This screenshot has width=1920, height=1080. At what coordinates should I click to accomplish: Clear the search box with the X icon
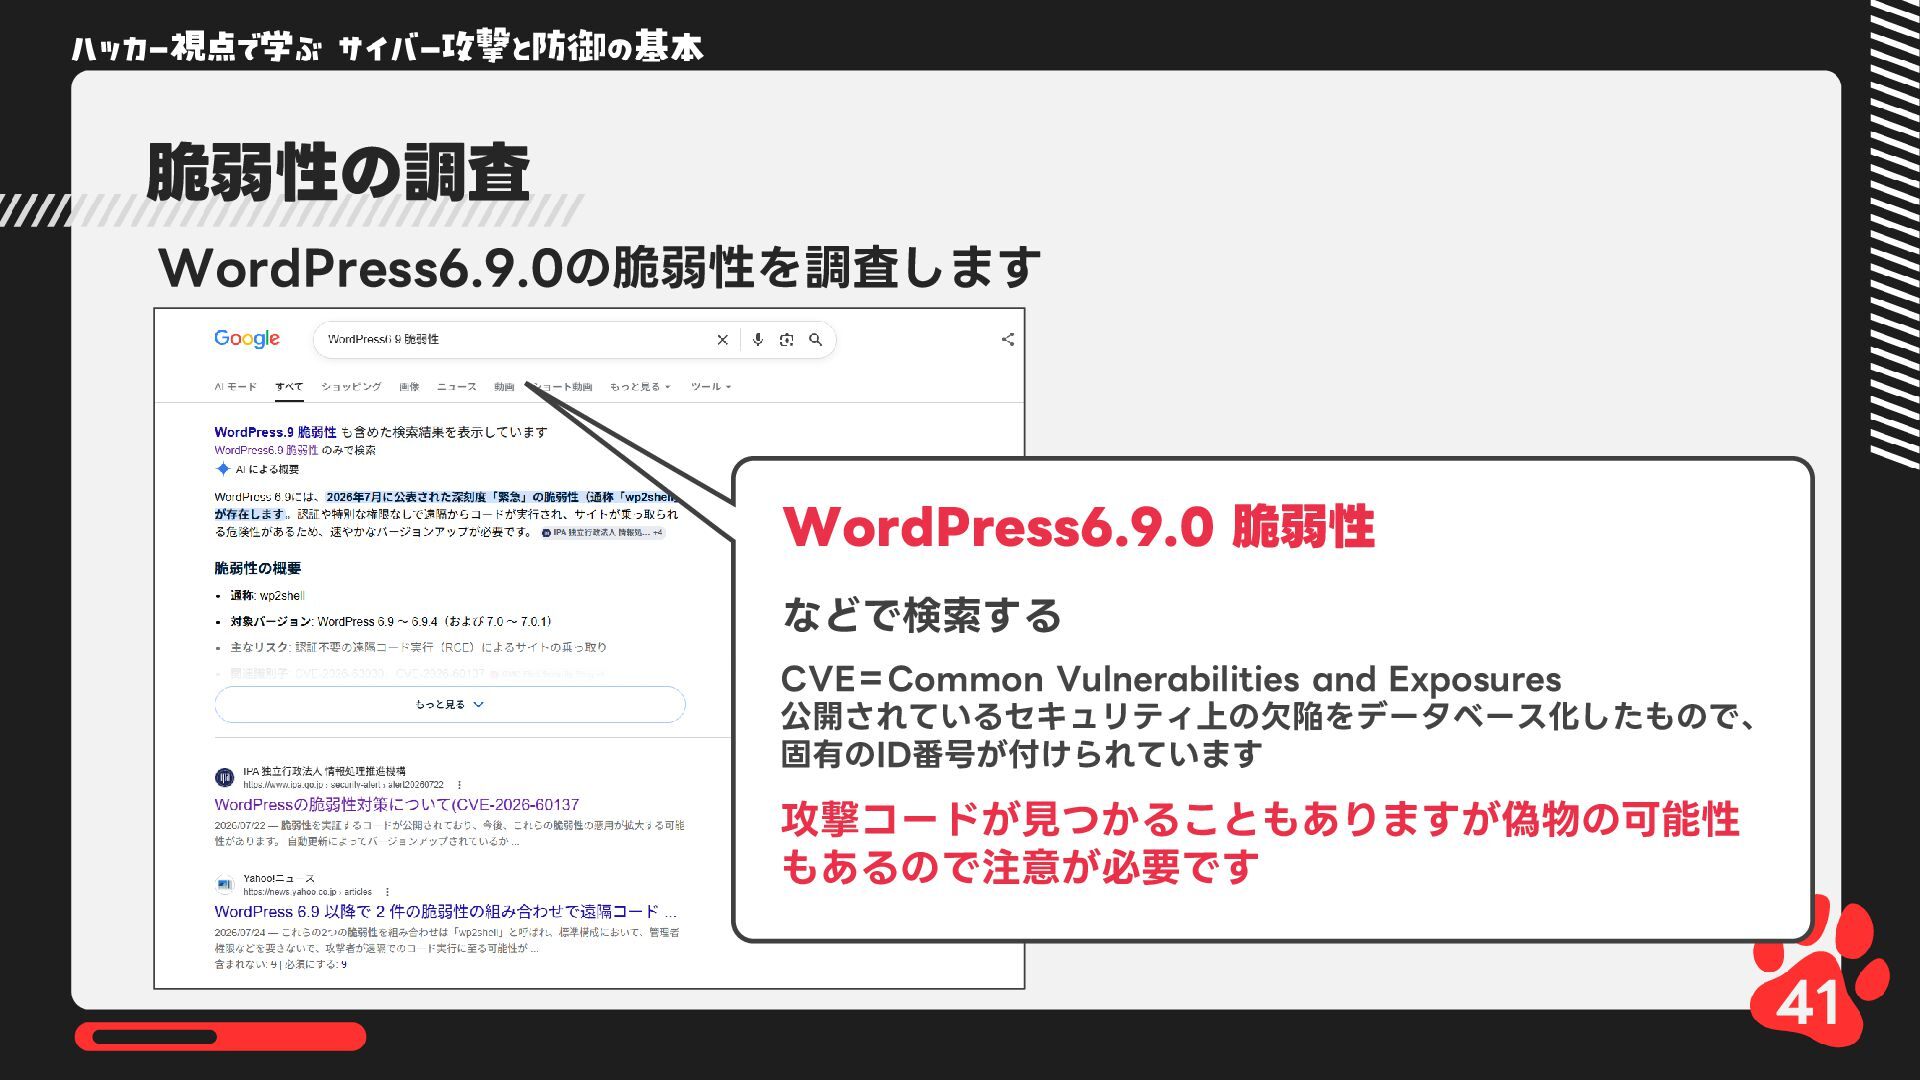722,340
